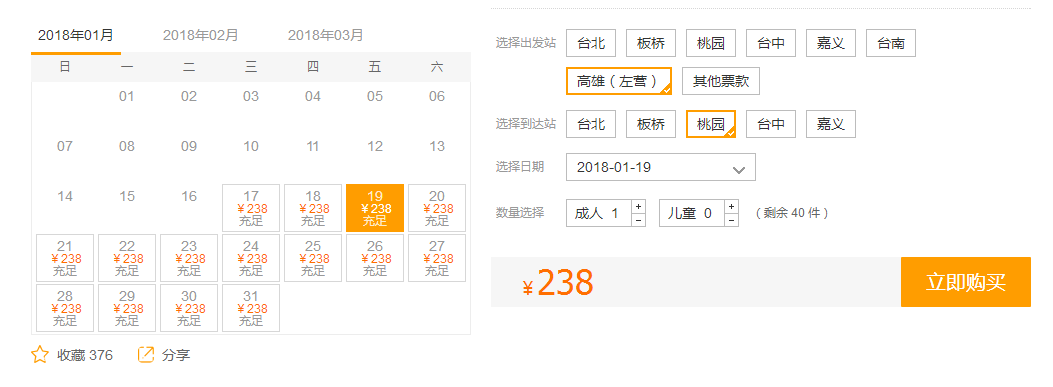
Task: Click the child quantity field
Action: 692,213
